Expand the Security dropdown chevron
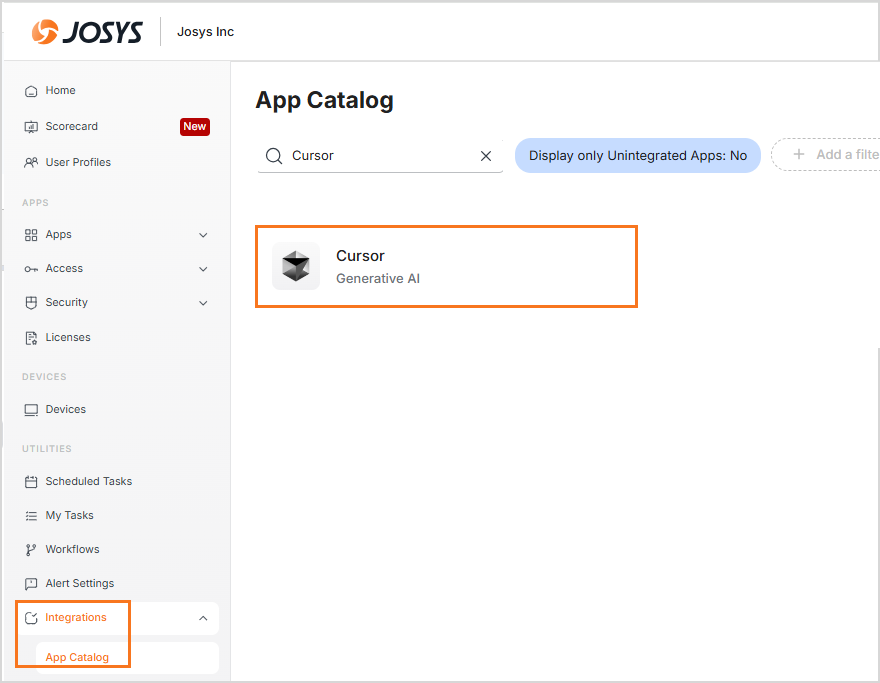 click(x=203, y=303)
